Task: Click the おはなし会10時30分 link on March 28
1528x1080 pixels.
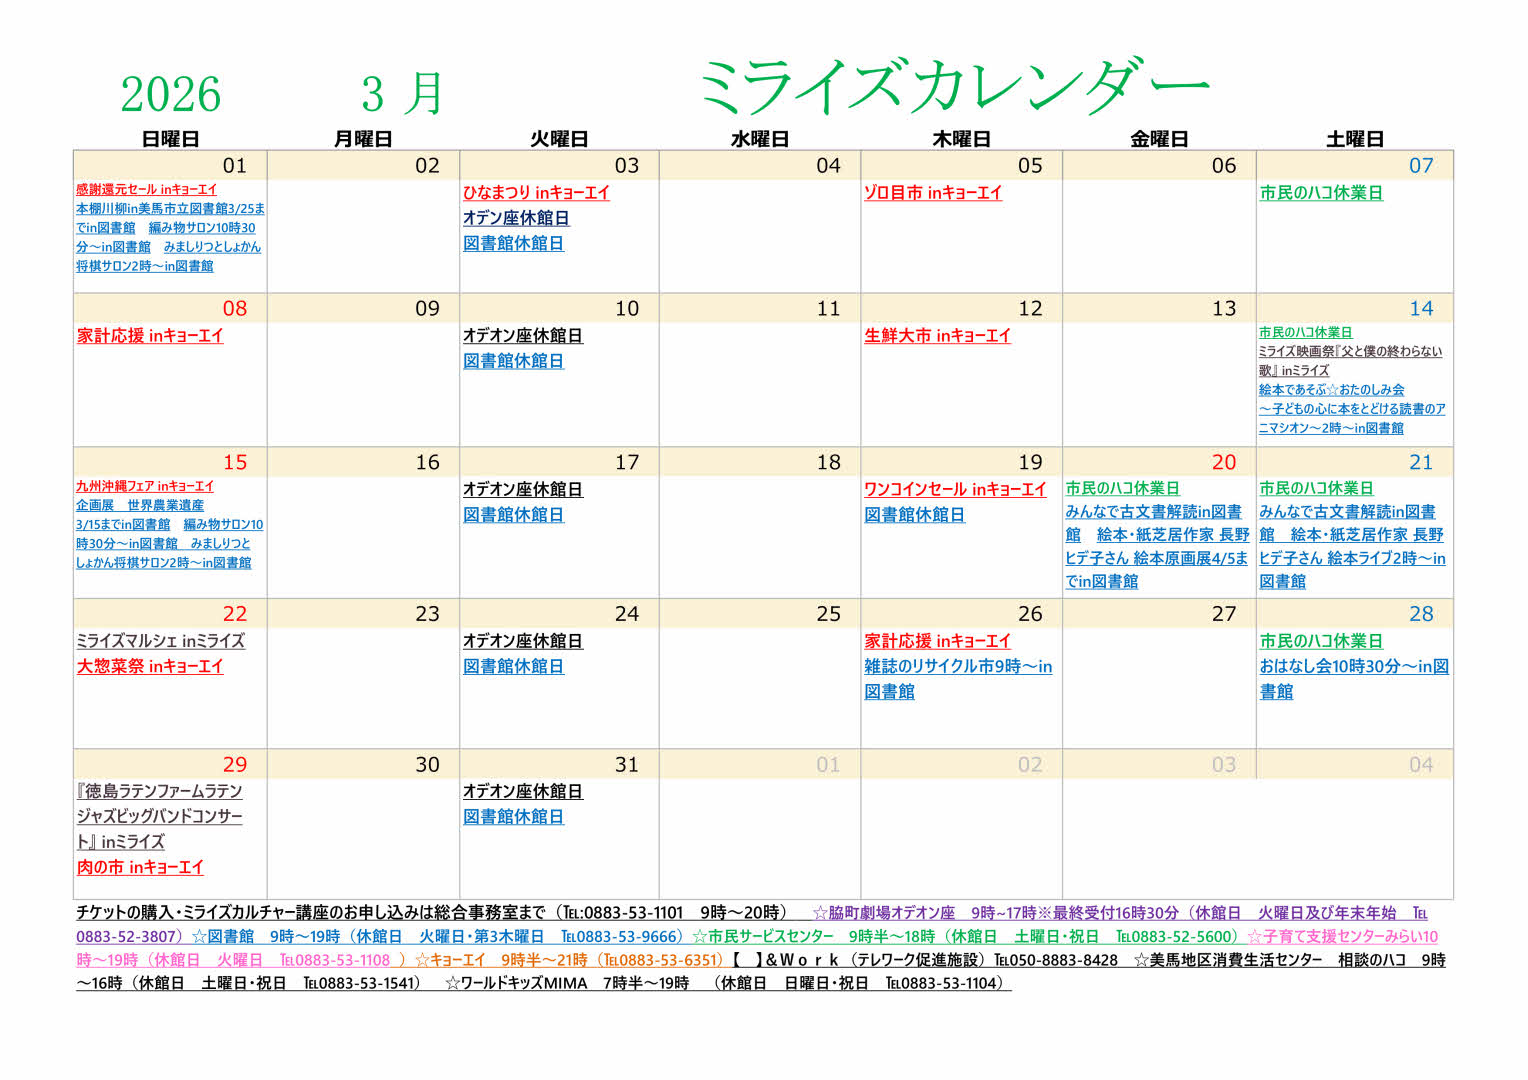Action: pos(1353,667)
